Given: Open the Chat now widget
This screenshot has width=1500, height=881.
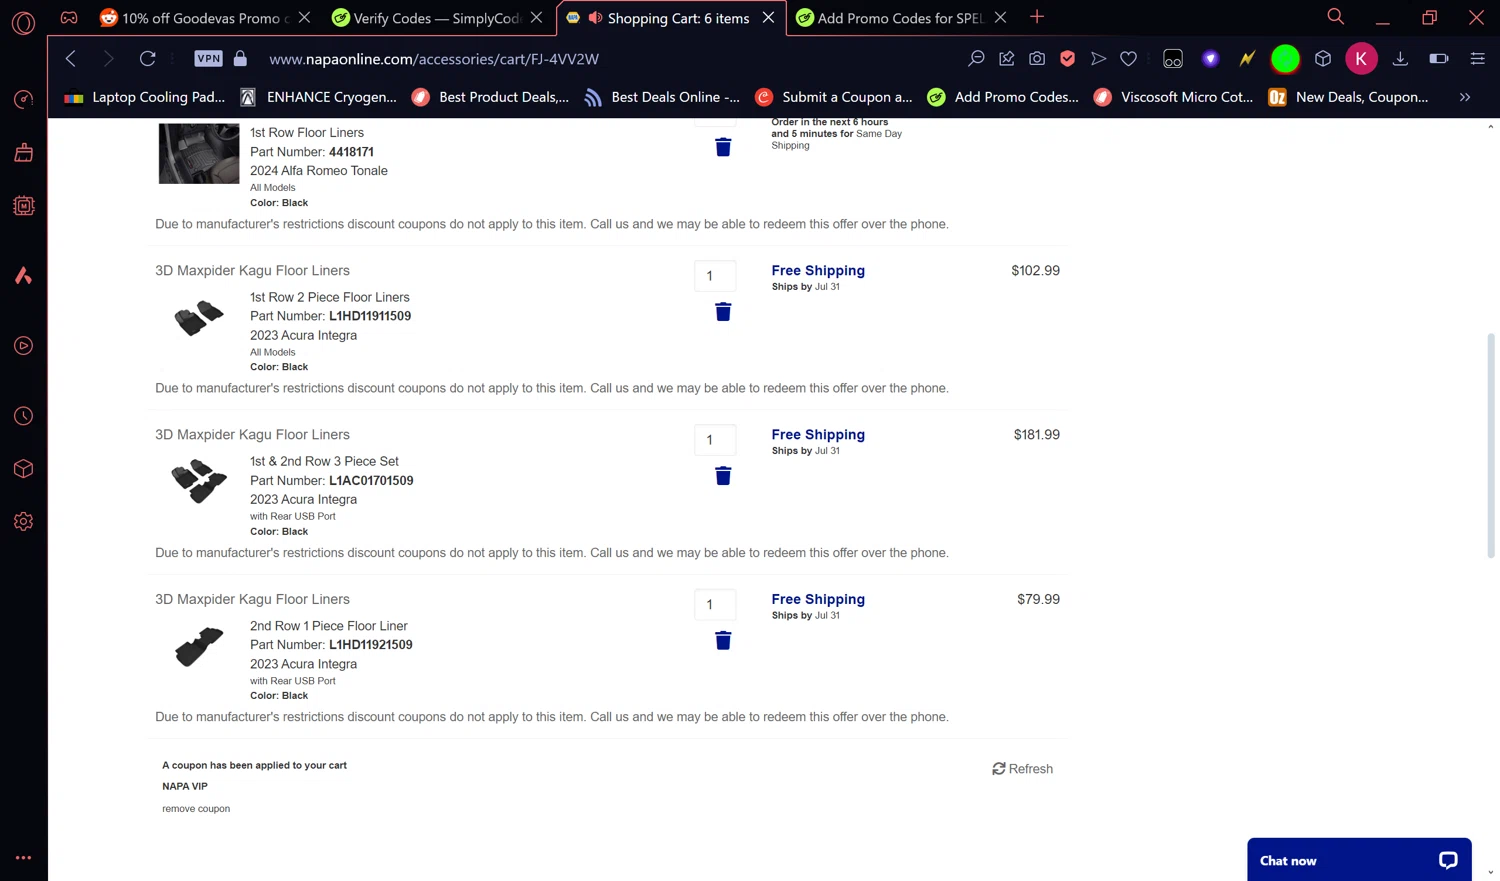Looking at the screenshot, I should click(x=1359, y=860).
